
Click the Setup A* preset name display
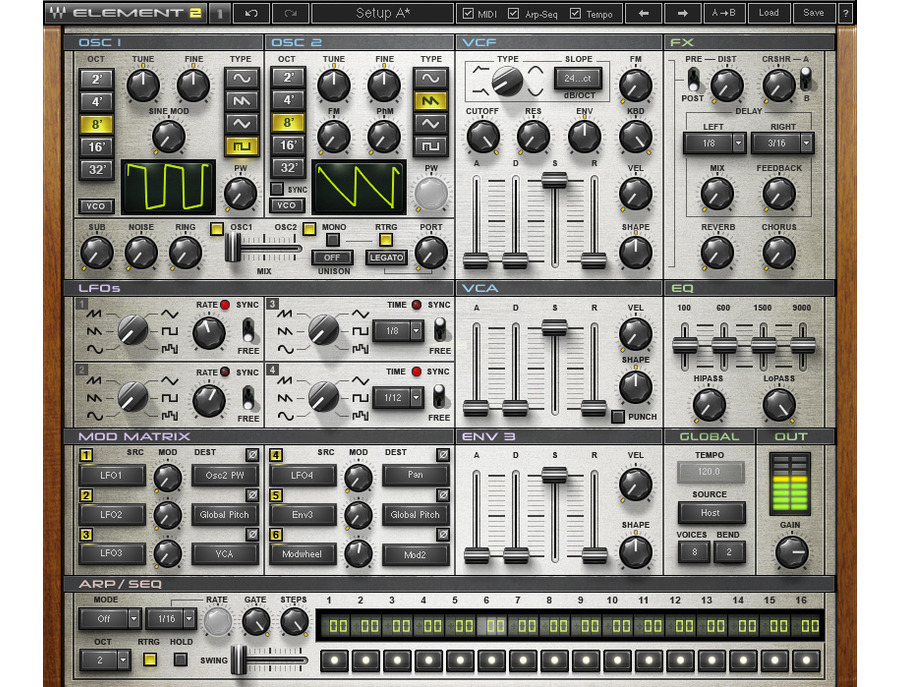tap(387, 14)
